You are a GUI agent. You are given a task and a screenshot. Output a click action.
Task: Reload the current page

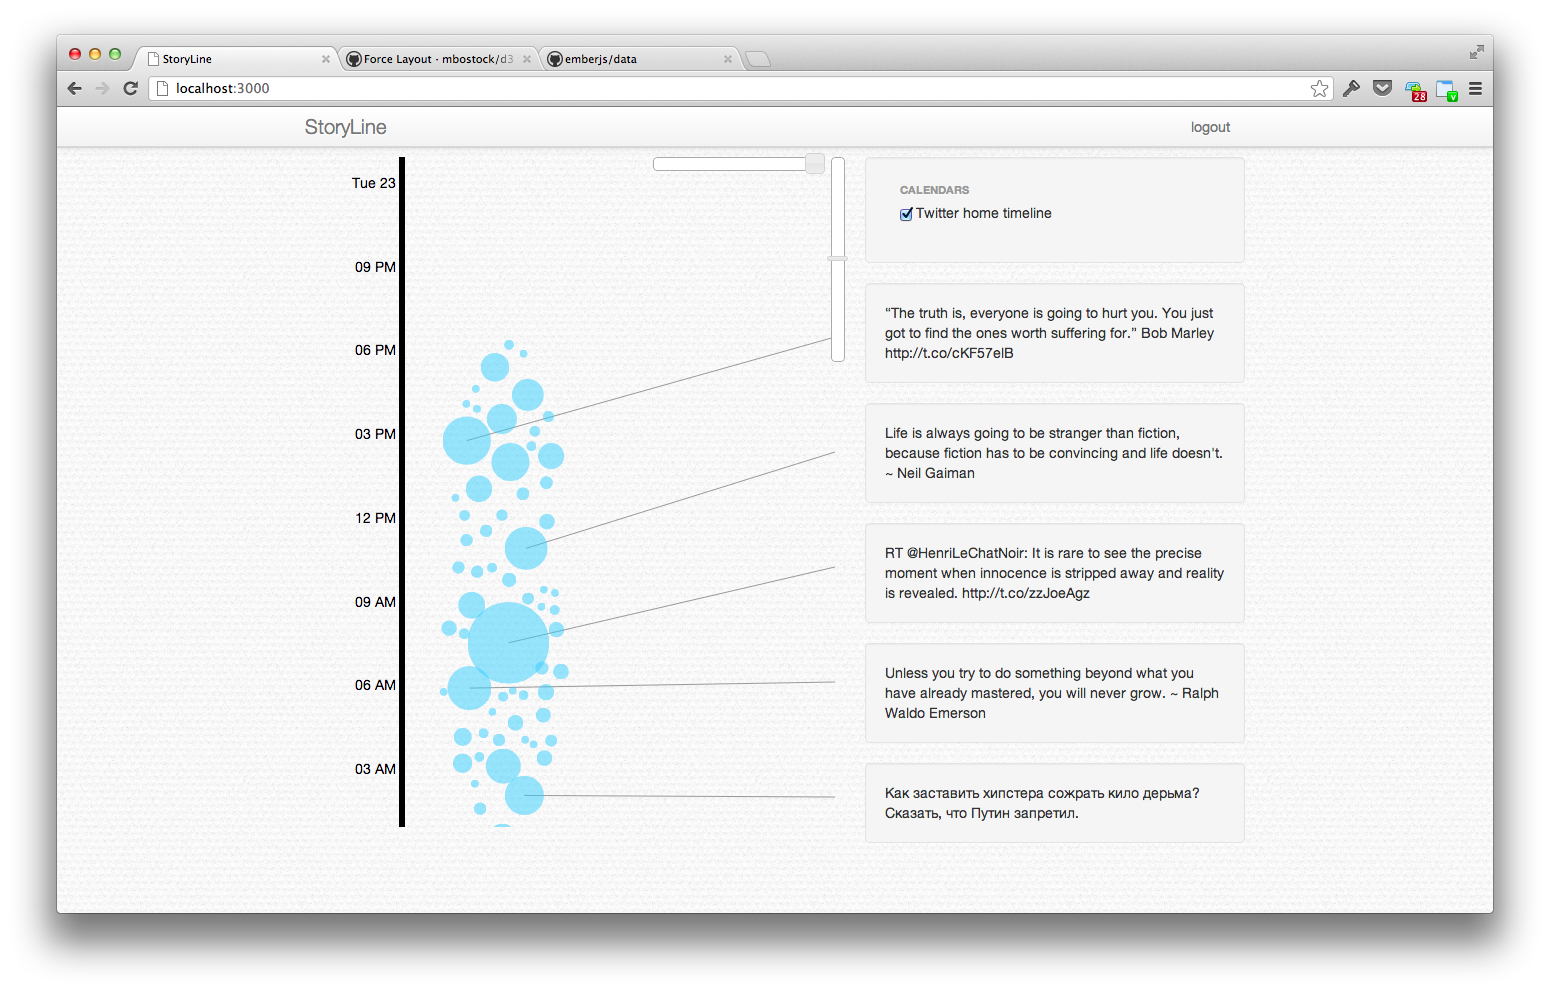[130, 89]
